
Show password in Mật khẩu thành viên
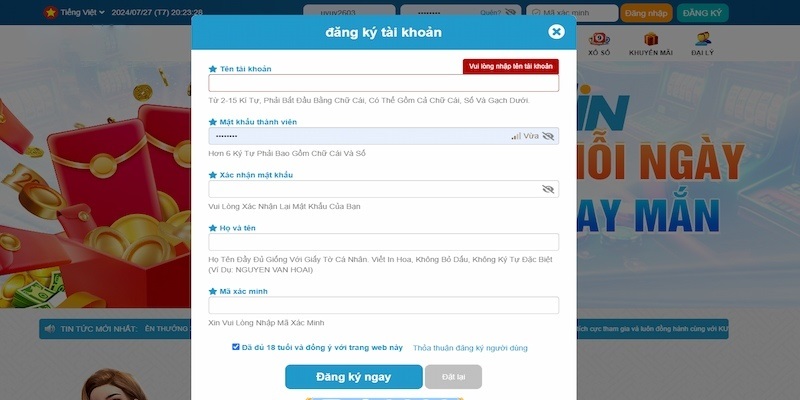pyautogui.click(x=548, y=136)
